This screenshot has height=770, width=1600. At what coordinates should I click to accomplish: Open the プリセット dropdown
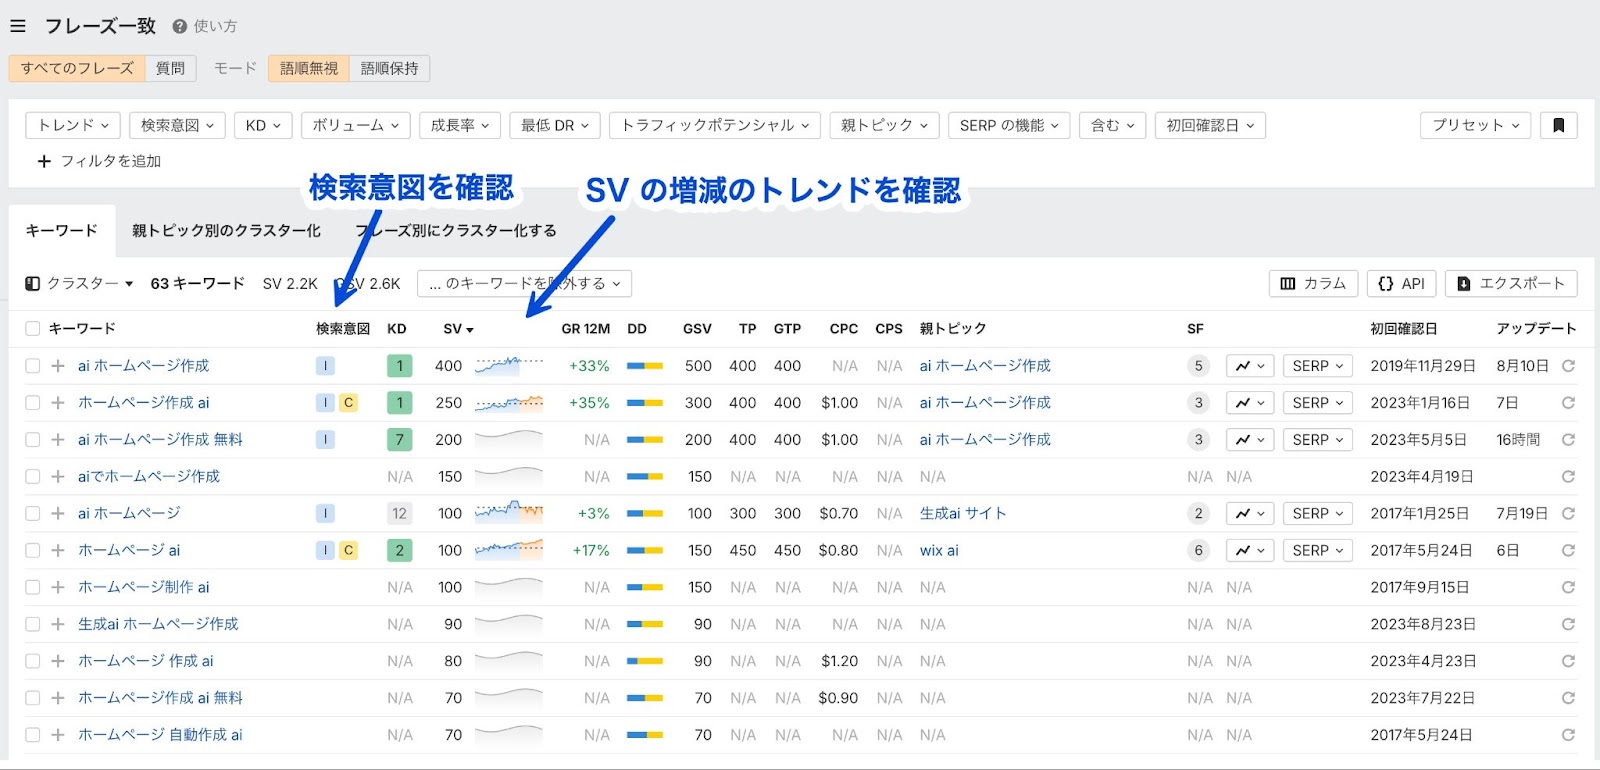(1475, 125)
